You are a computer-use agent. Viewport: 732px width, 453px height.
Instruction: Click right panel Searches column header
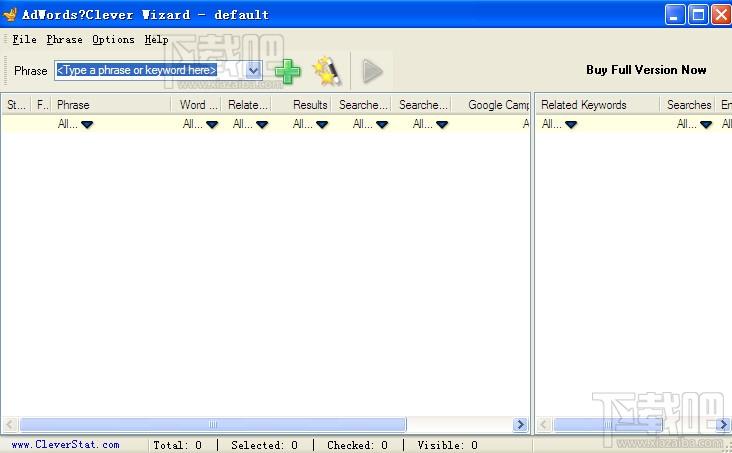click(688, 105)
